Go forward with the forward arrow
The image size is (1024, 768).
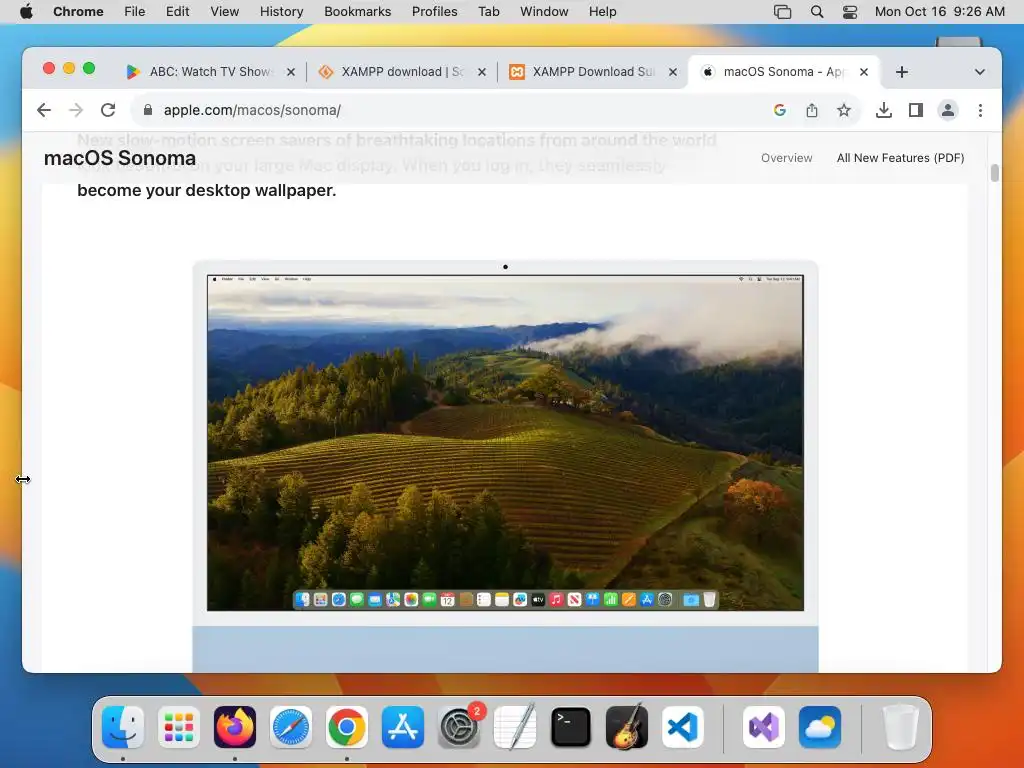click(76, 110)
